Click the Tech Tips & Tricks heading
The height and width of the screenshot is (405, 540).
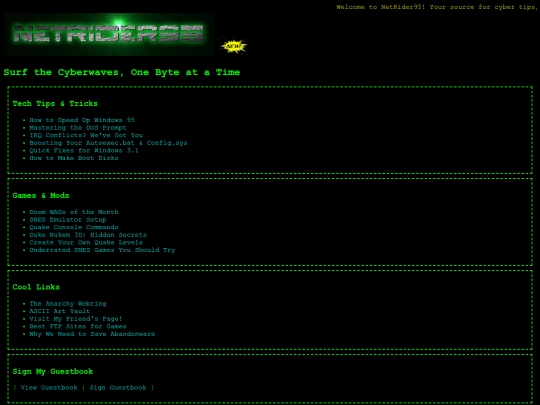[x=55, y=103]
